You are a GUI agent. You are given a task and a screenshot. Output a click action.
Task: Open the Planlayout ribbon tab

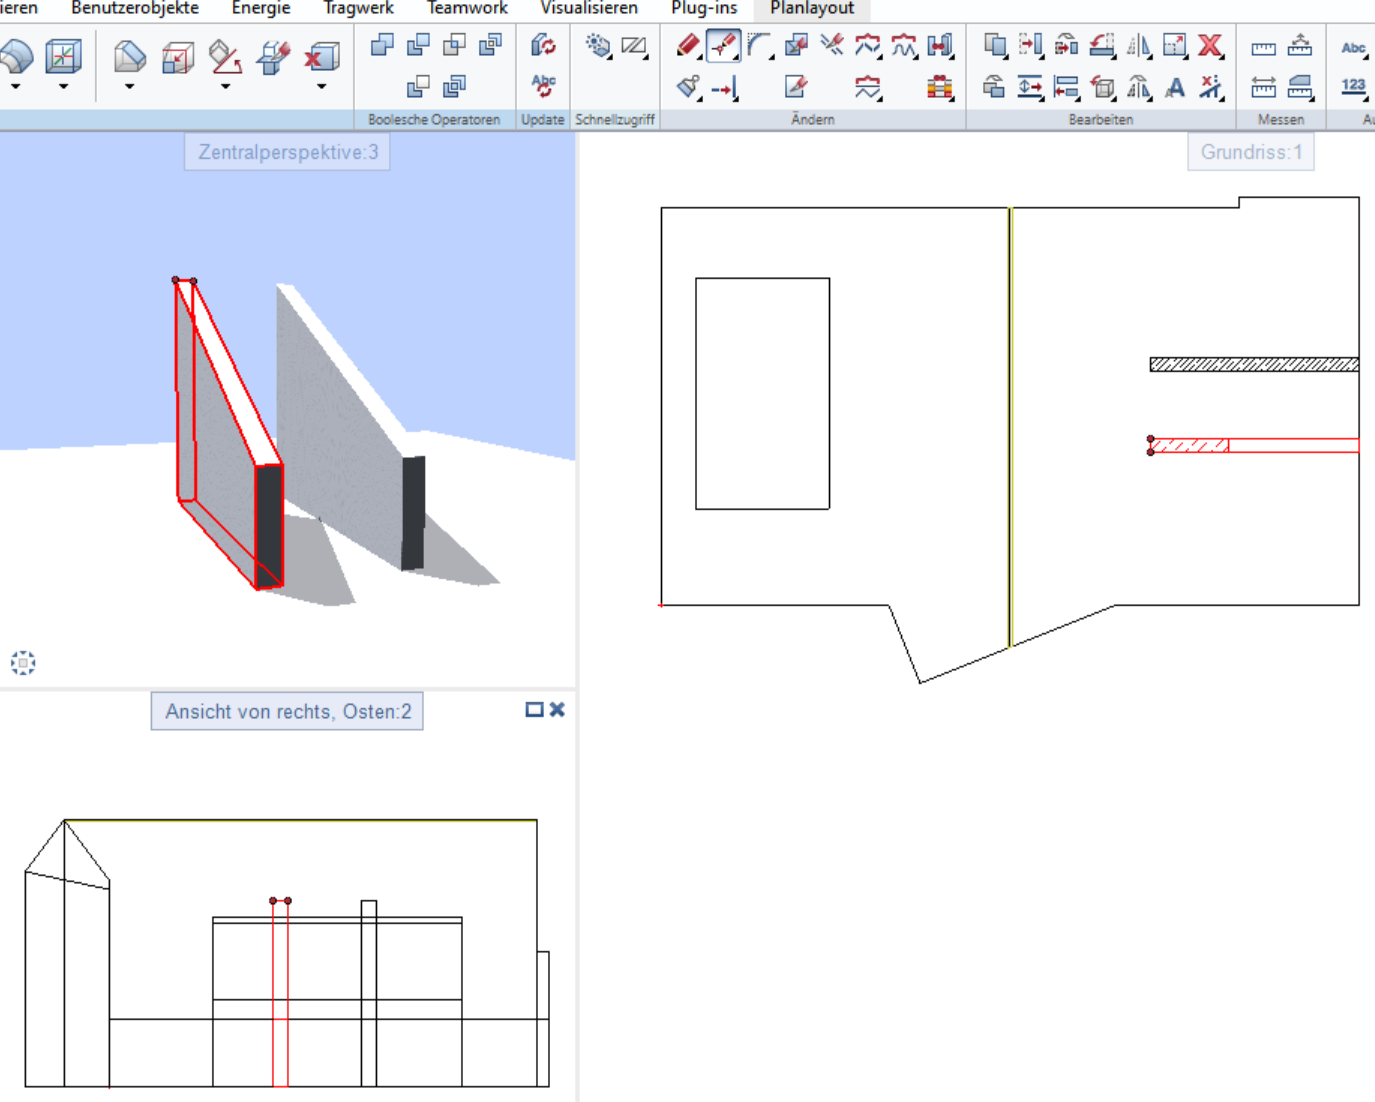pyautogui.click(x=812, y=9)
